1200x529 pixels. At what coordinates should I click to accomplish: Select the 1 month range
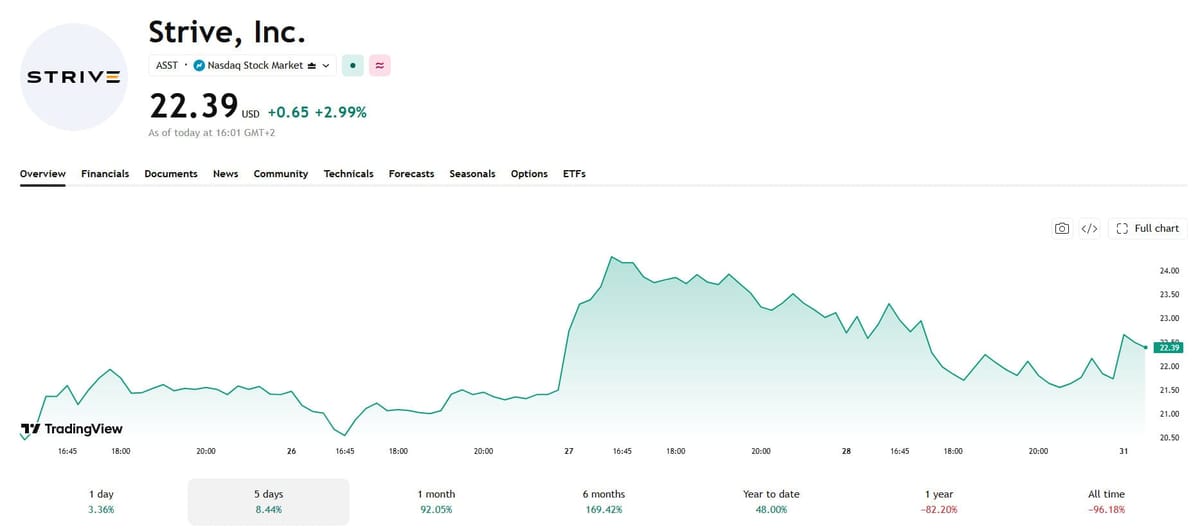coord(436,501)
